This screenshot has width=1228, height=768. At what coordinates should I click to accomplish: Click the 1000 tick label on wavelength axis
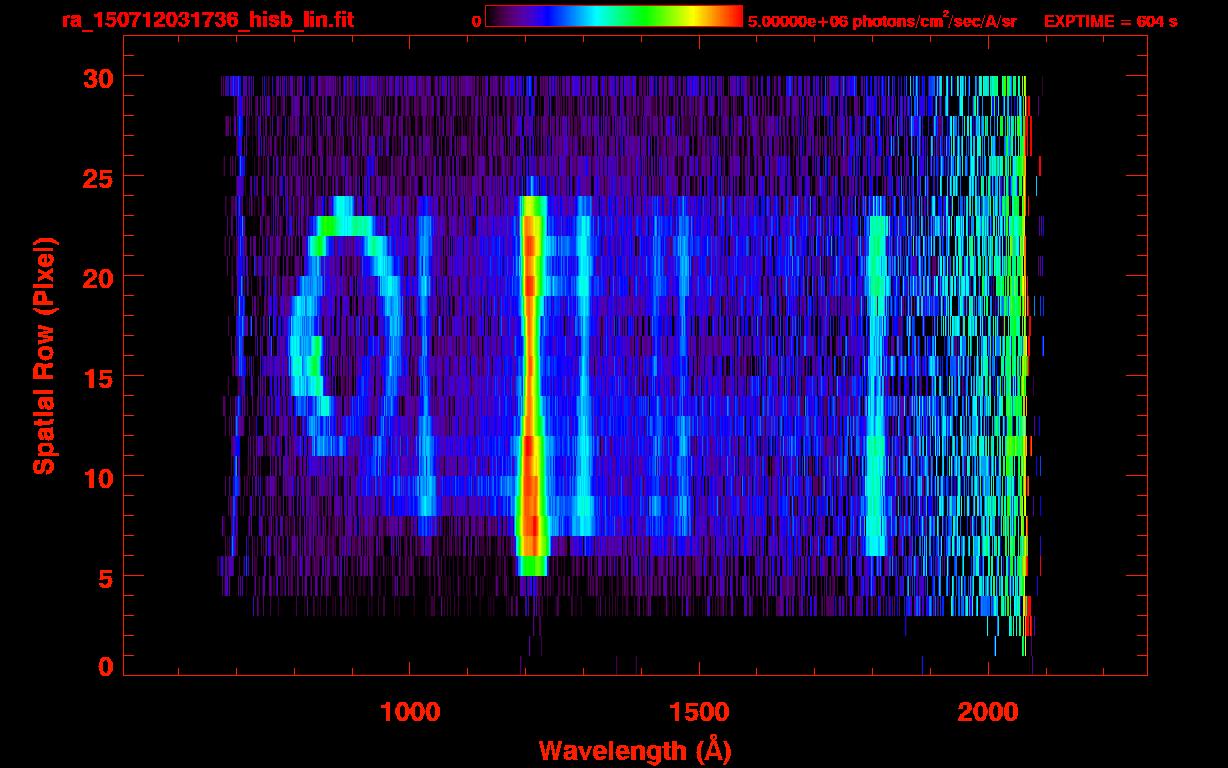click(x=409, y=712)
